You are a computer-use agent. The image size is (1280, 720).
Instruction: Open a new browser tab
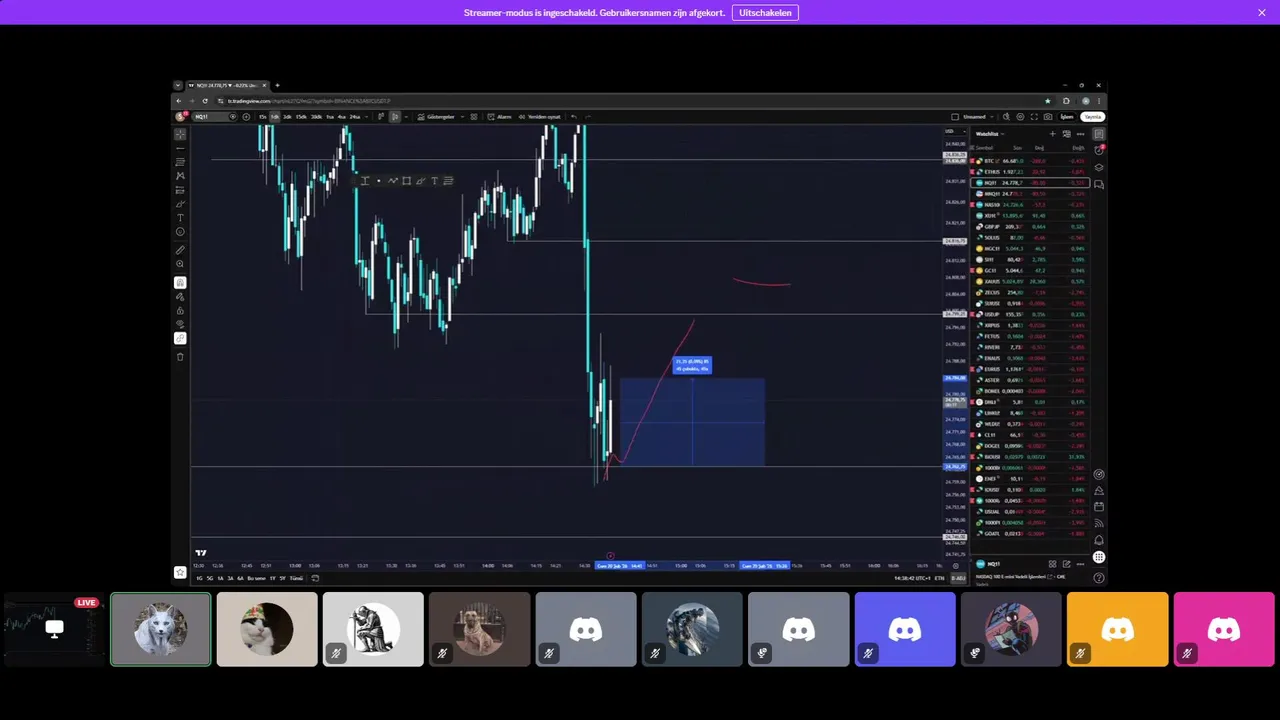(277, 86)
